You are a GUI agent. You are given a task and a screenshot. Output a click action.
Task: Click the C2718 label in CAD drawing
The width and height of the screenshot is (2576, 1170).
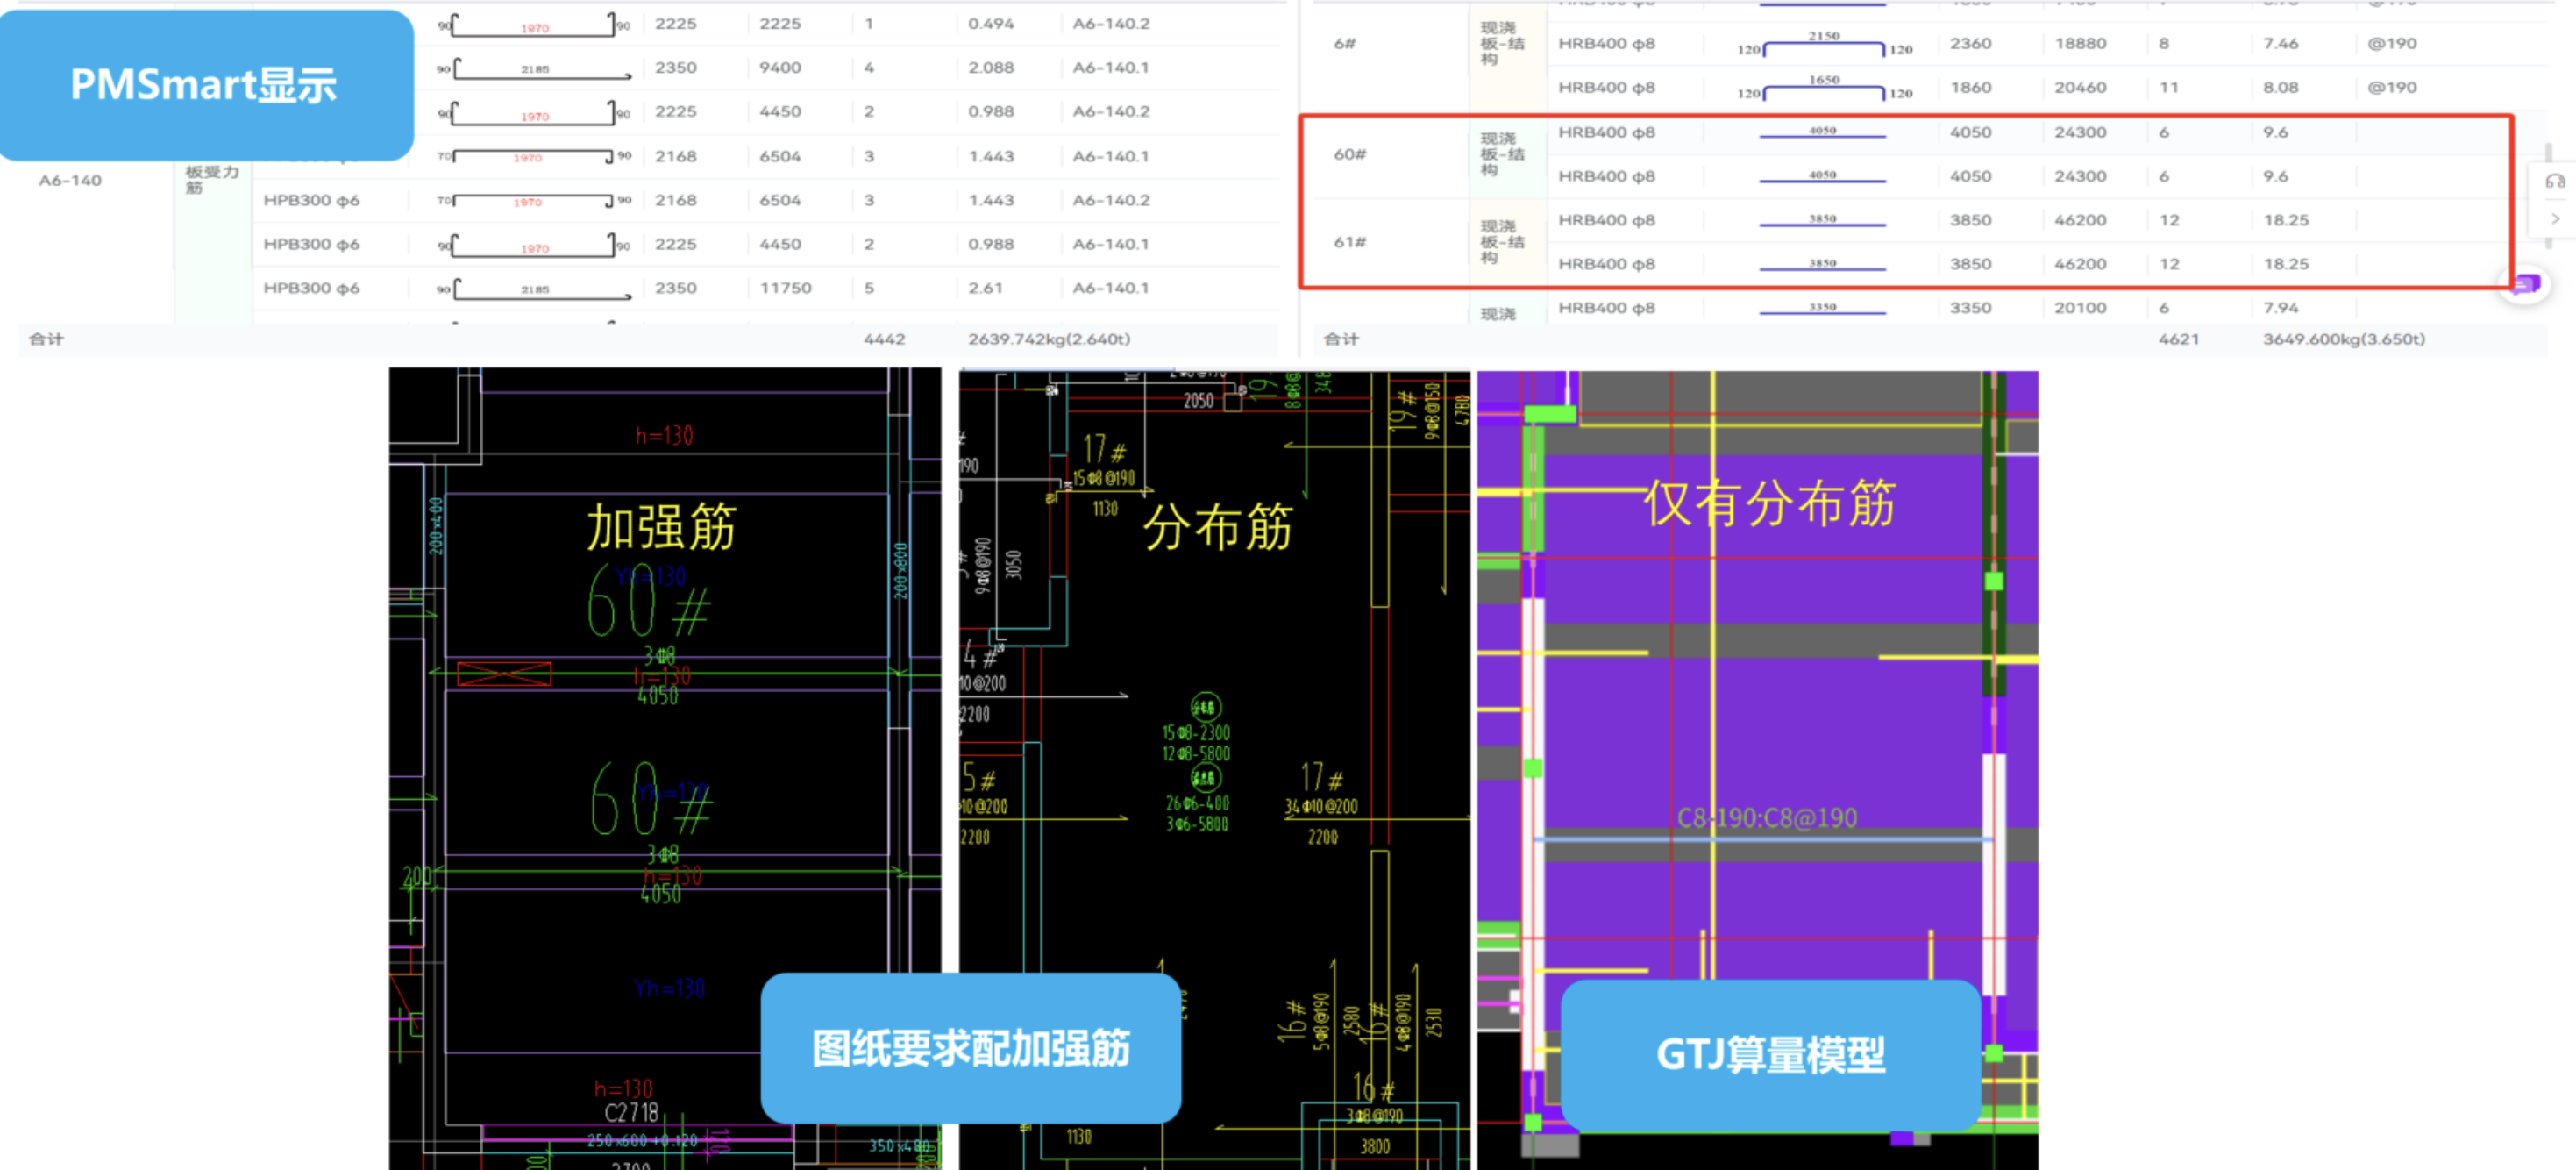pyautogui.click(x=632, y=1112)
